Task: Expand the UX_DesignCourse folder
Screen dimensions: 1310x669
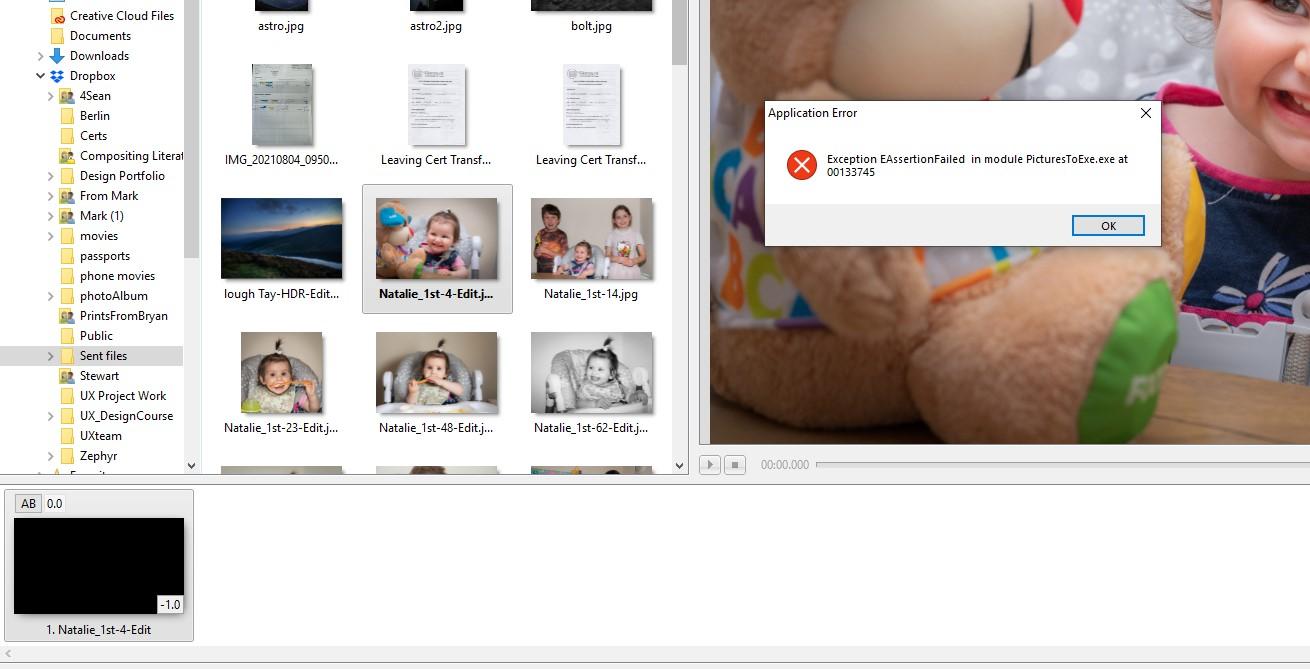Action: pyautogui.click(x=51, y=416)
